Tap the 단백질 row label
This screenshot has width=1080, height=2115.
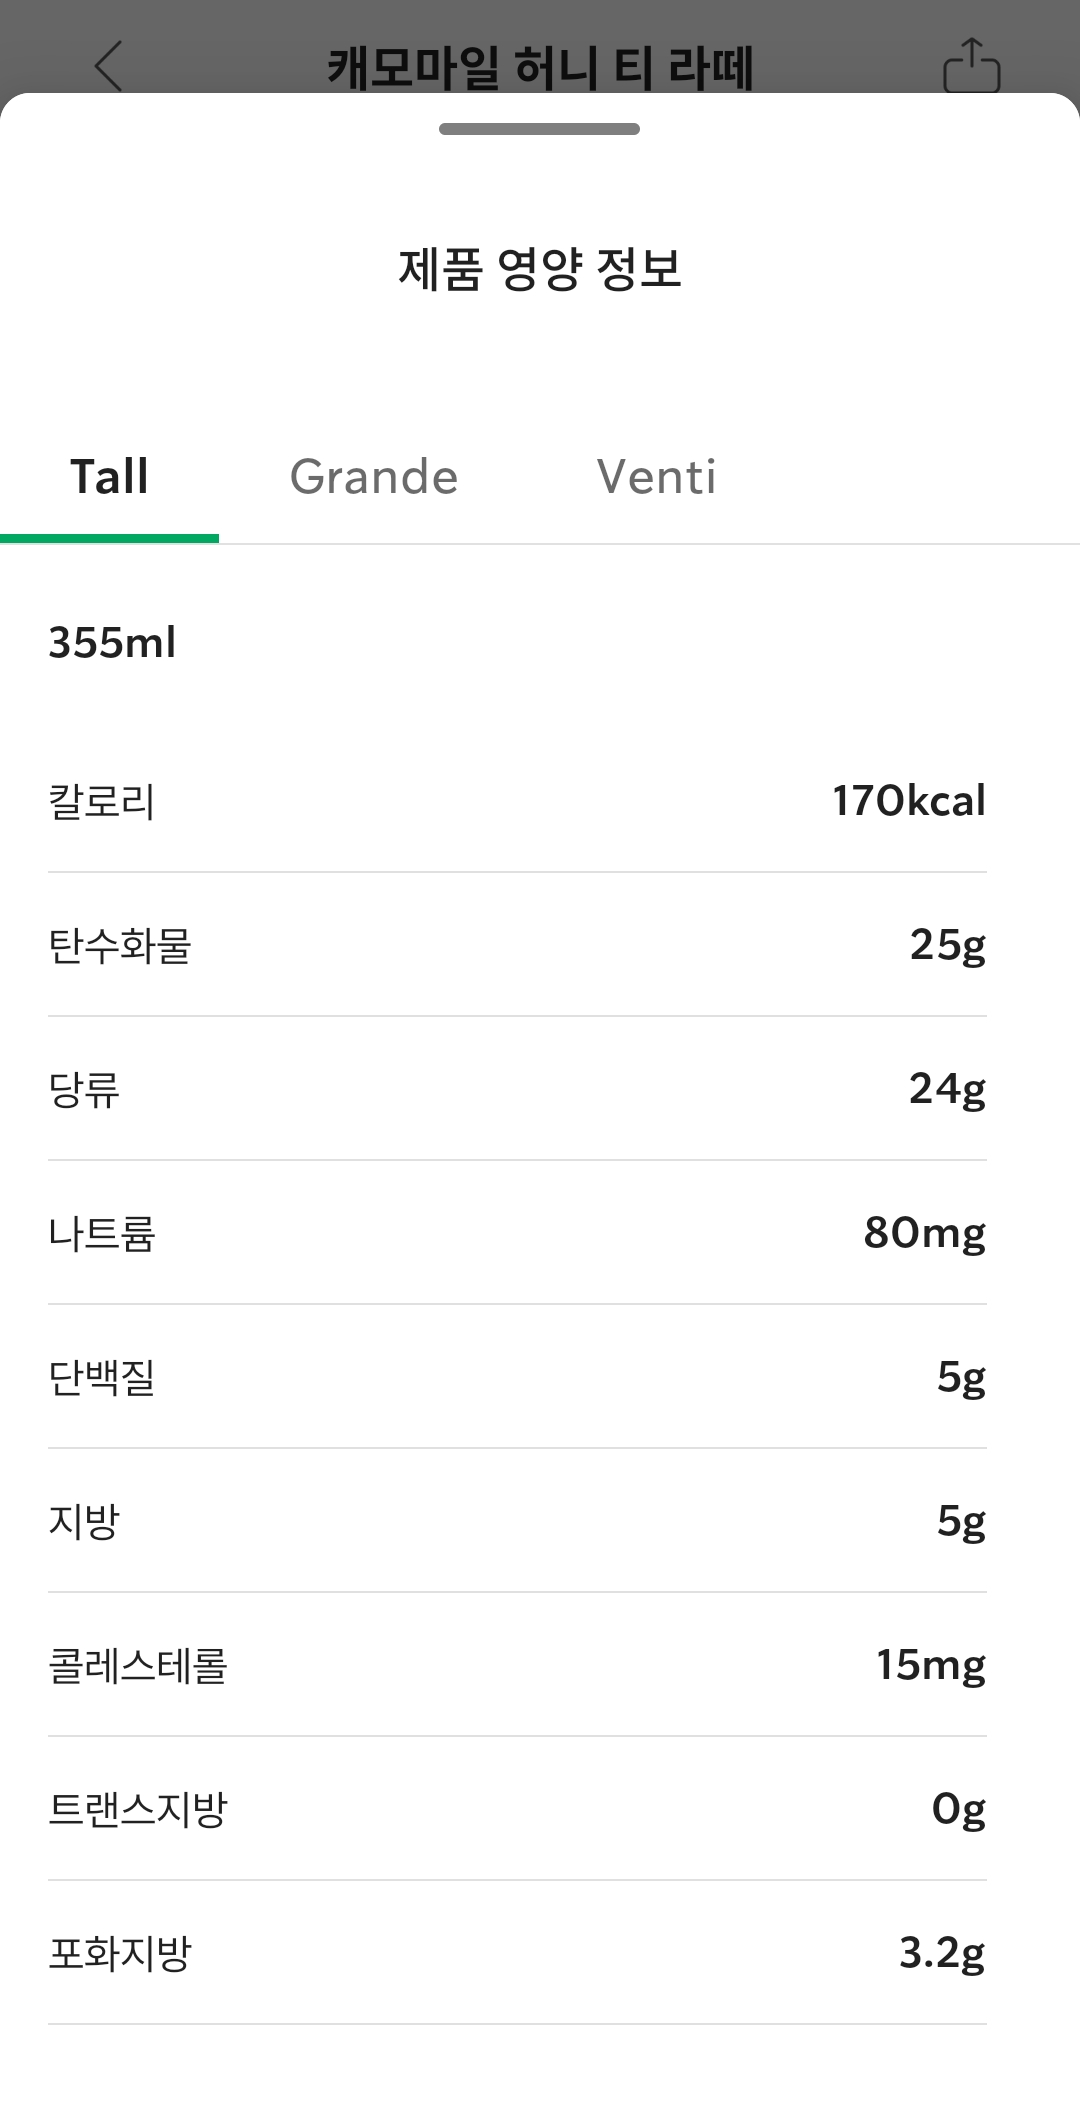point(102,1378)
